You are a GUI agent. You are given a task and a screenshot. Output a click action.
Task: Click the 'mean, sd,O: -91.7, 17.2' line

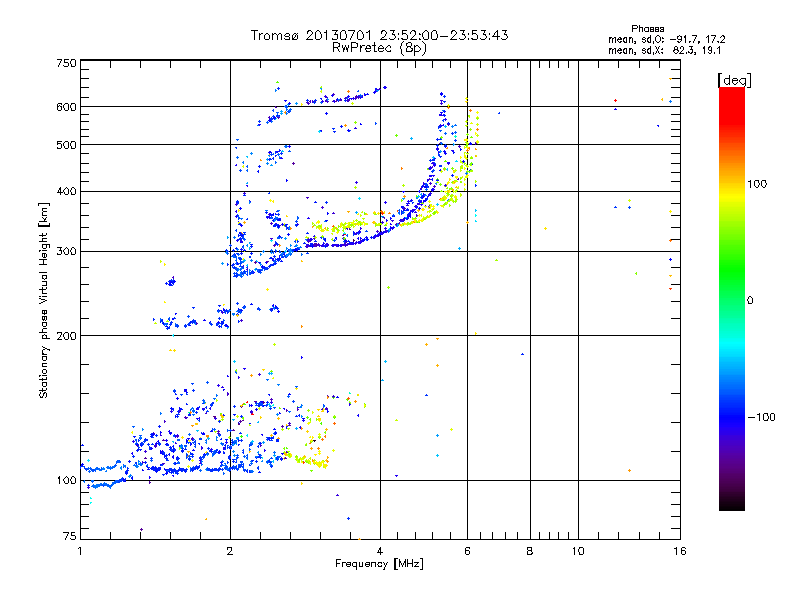point(666,40)
